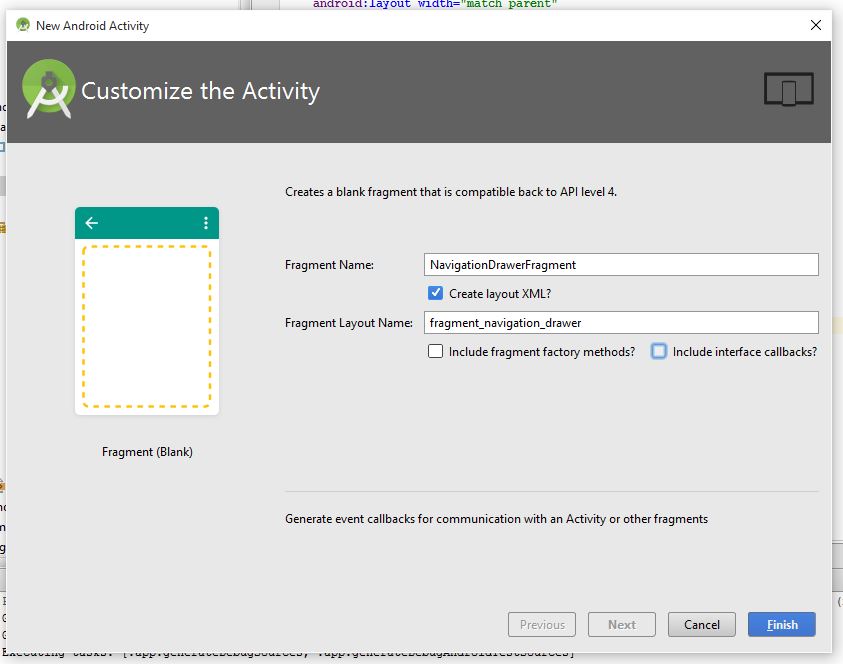Screen dimensions: 843x664
Task: Click the small Android icon in the title bar
Action: point(22,25)
